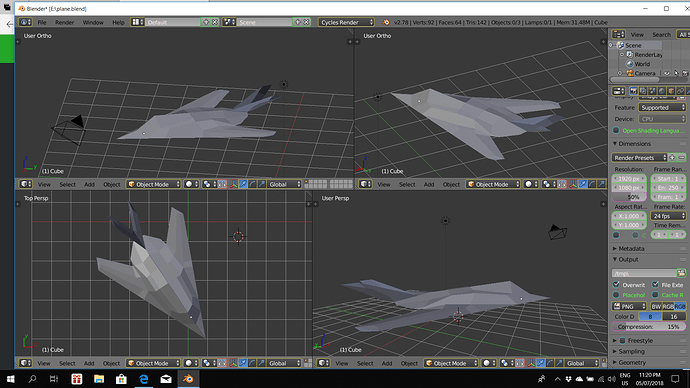
Task: Open the Render menu
Action: 64,22
